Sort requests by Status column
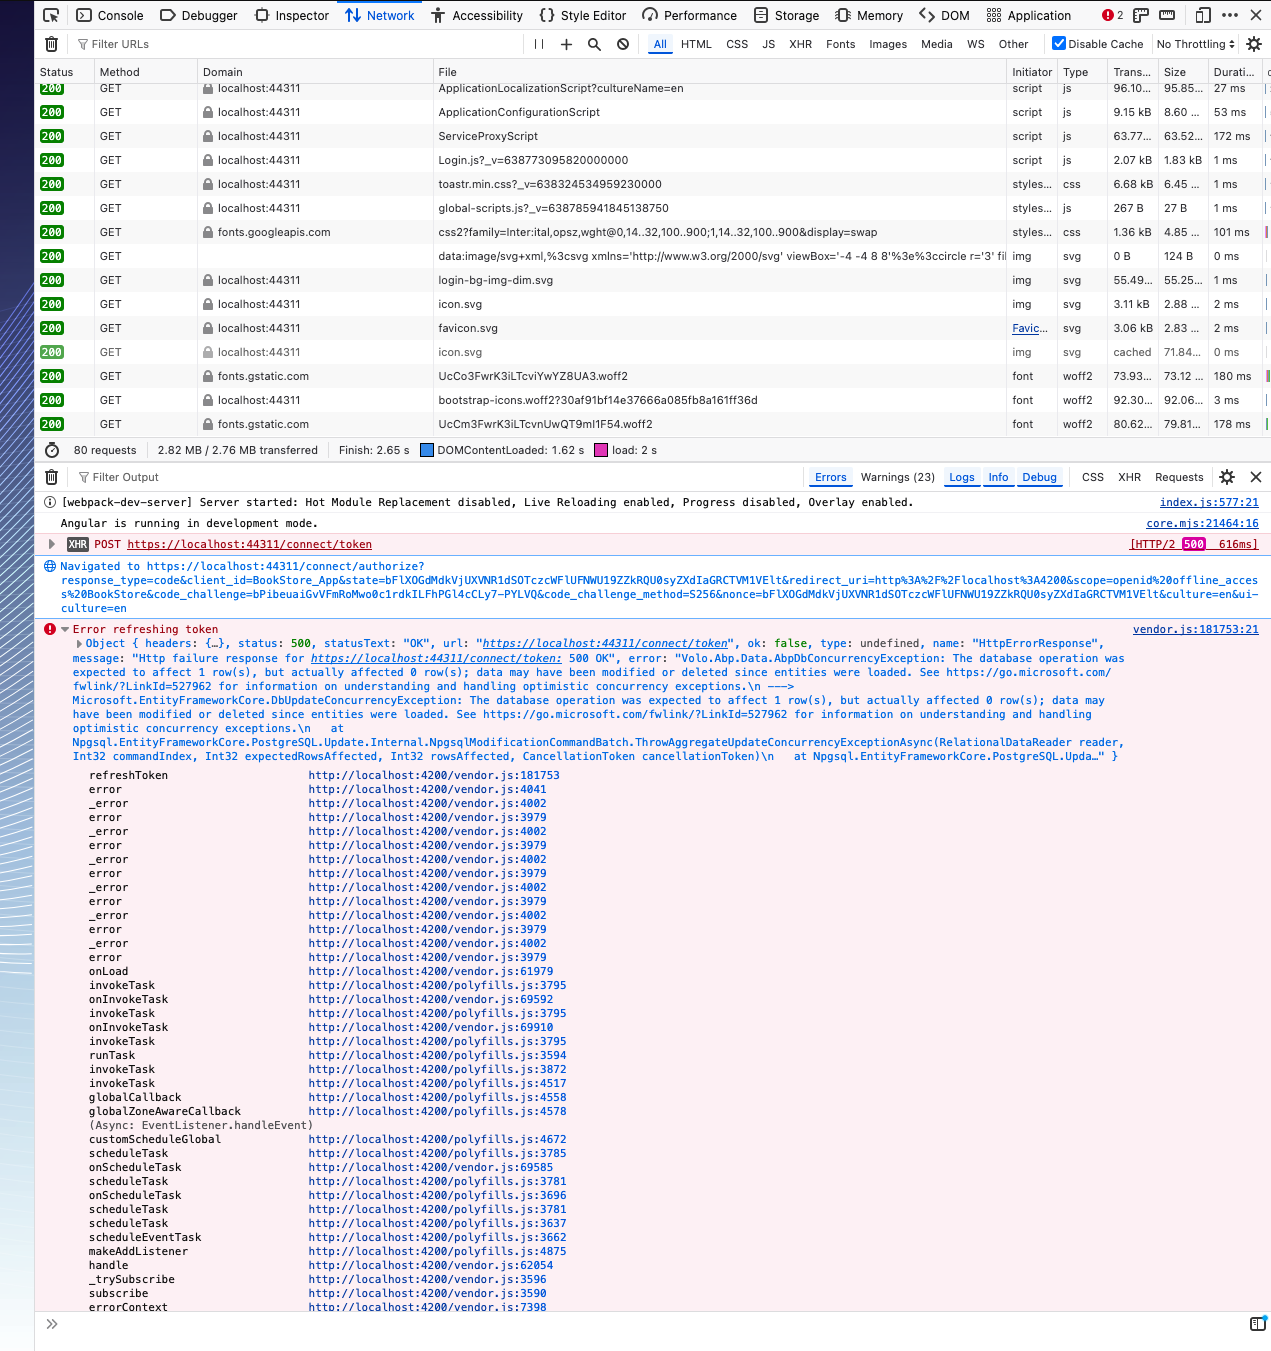Viewport: 1271px width, 1351px height. (65, 72)
